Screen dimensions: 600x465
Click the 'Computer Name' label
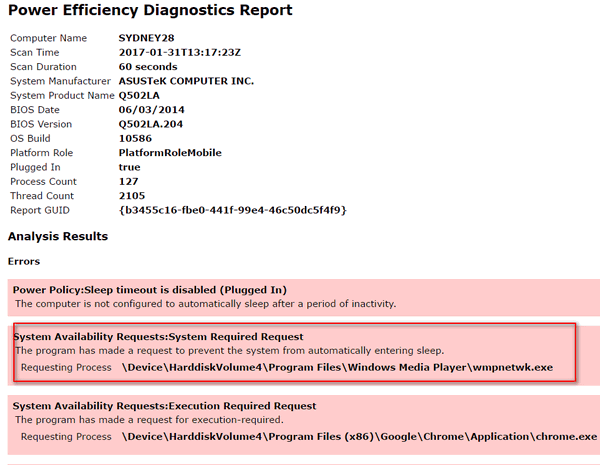tap(49, 38)
